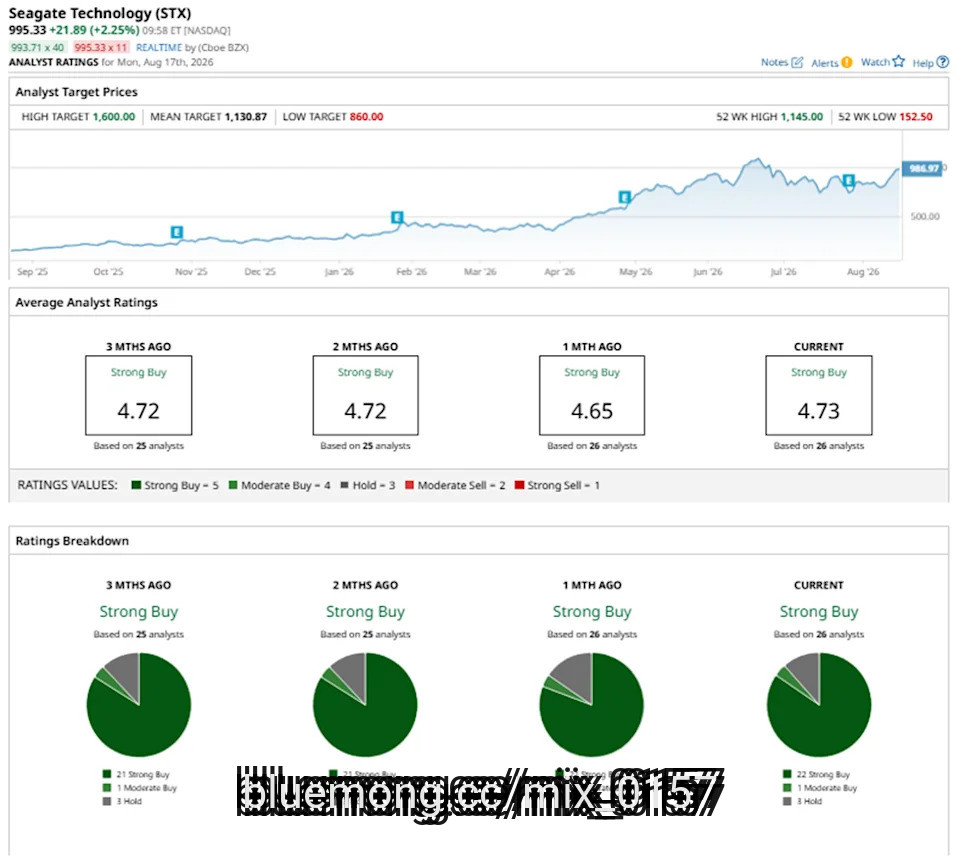Click the Jun '26 axis label
This screenshot has width=959, height=859.
[x=708, y=272]
